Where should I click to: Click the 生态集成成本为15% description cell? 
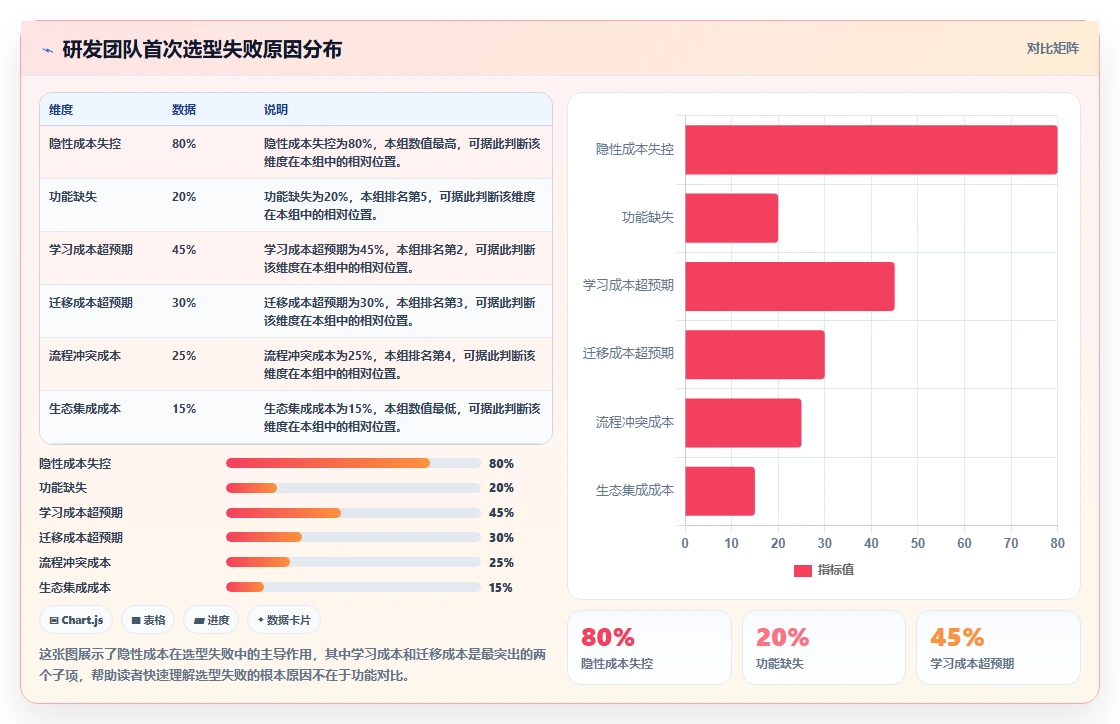coord(402,418)
